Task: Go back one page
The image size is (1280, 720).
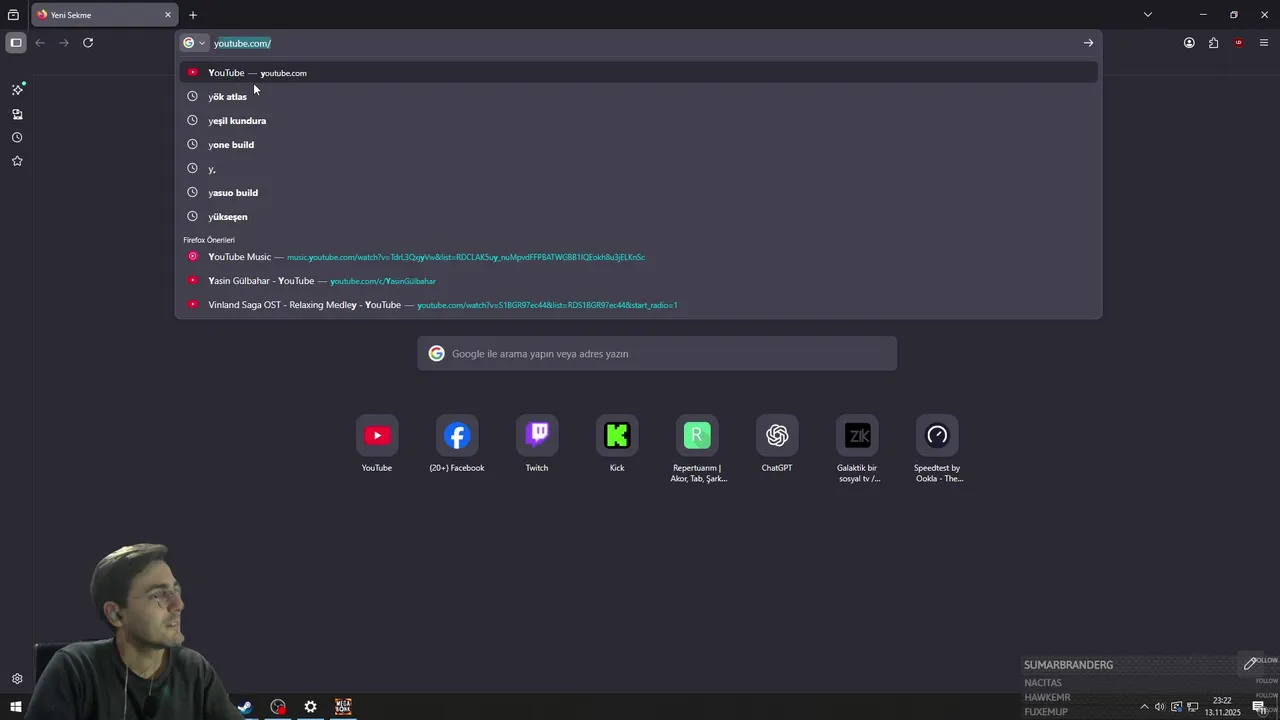Action: (x=40, y=43)
